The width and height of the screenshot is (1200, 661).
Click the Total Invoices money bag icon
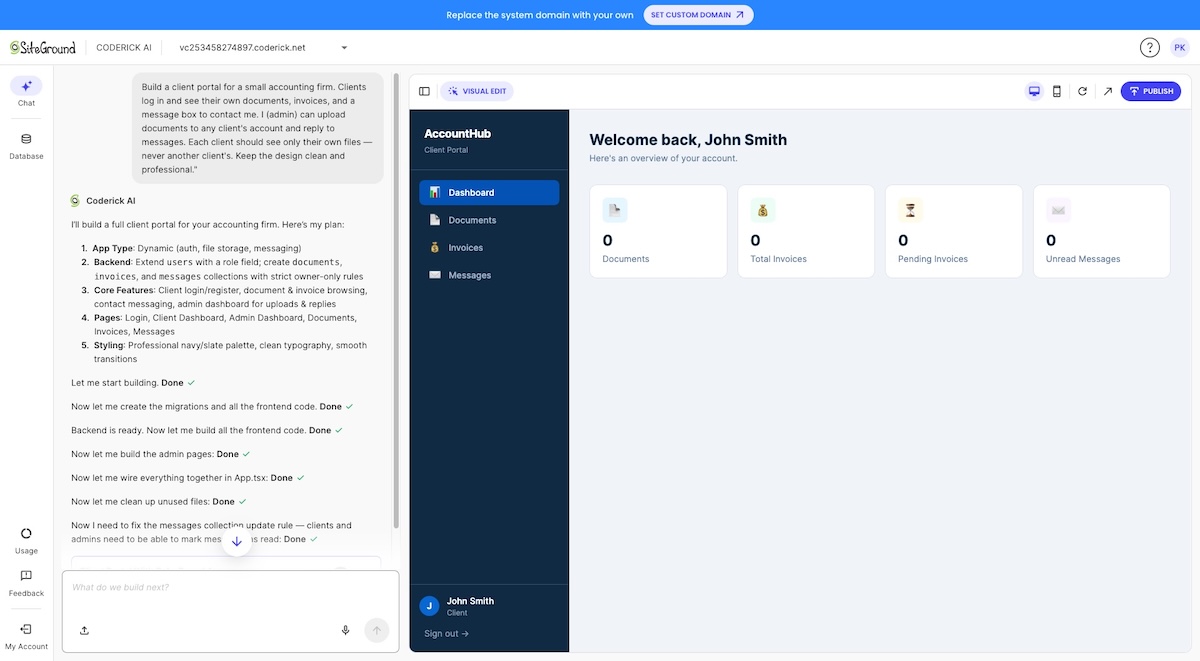click(763, 210)
